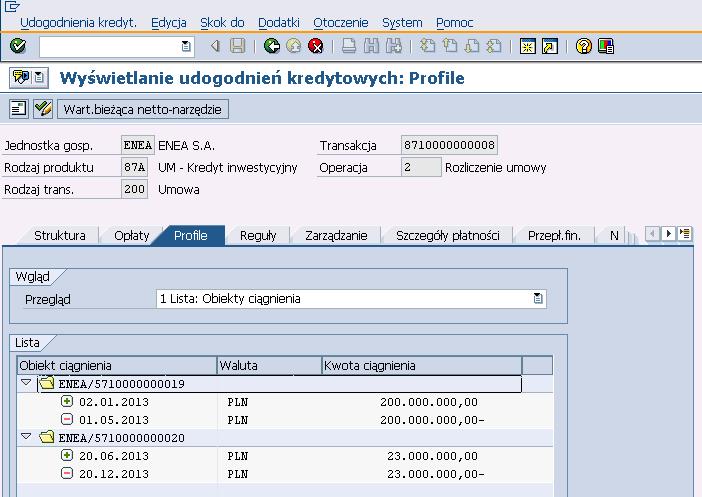This screenshot has width=702, height=497.
Task: Open the Przegląd dropdown list
Action: point(538,299)
